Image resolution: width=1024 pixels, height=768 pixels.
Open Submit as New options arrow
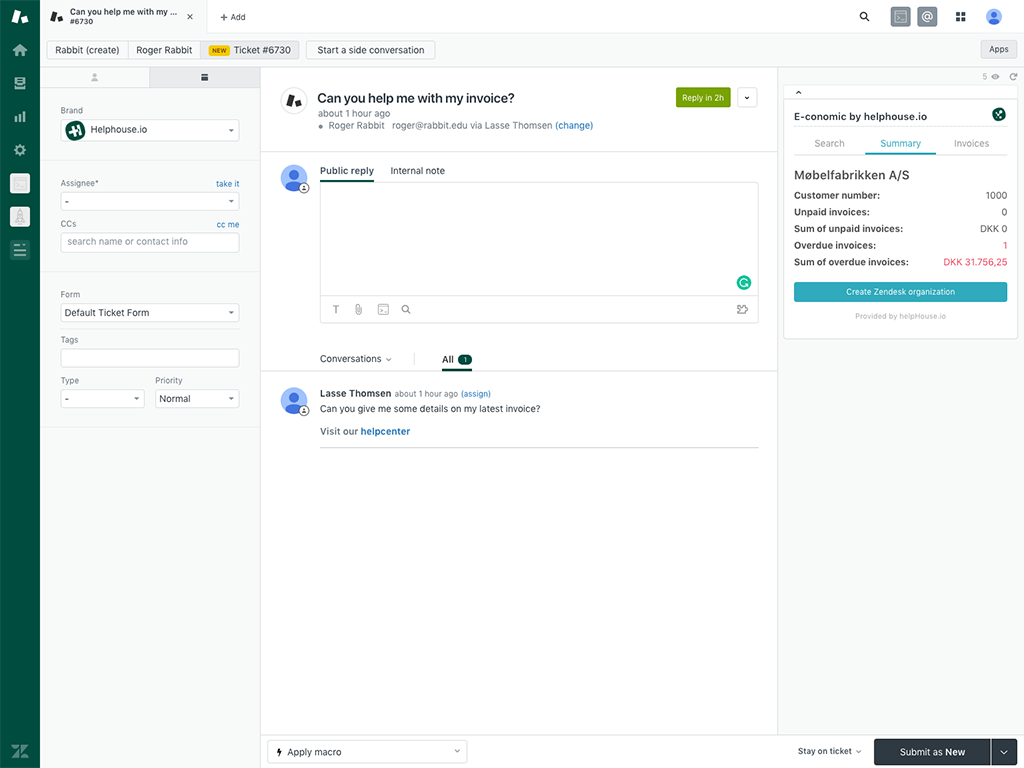pyautogui.click(x=1004, y=752)
